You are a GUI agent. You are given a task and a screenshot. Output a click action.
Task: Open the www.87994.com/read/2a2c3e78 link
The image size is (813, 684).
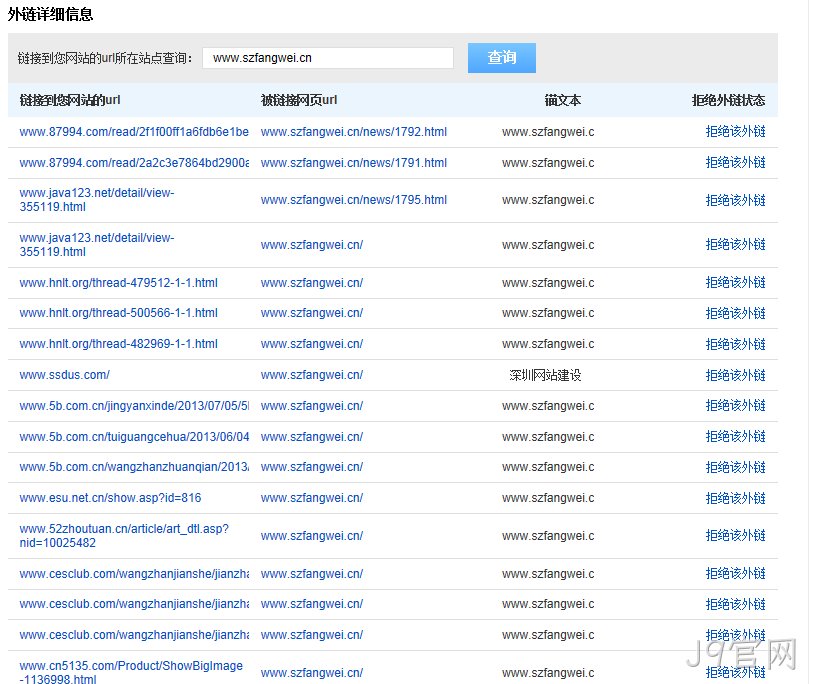(134, 163)
